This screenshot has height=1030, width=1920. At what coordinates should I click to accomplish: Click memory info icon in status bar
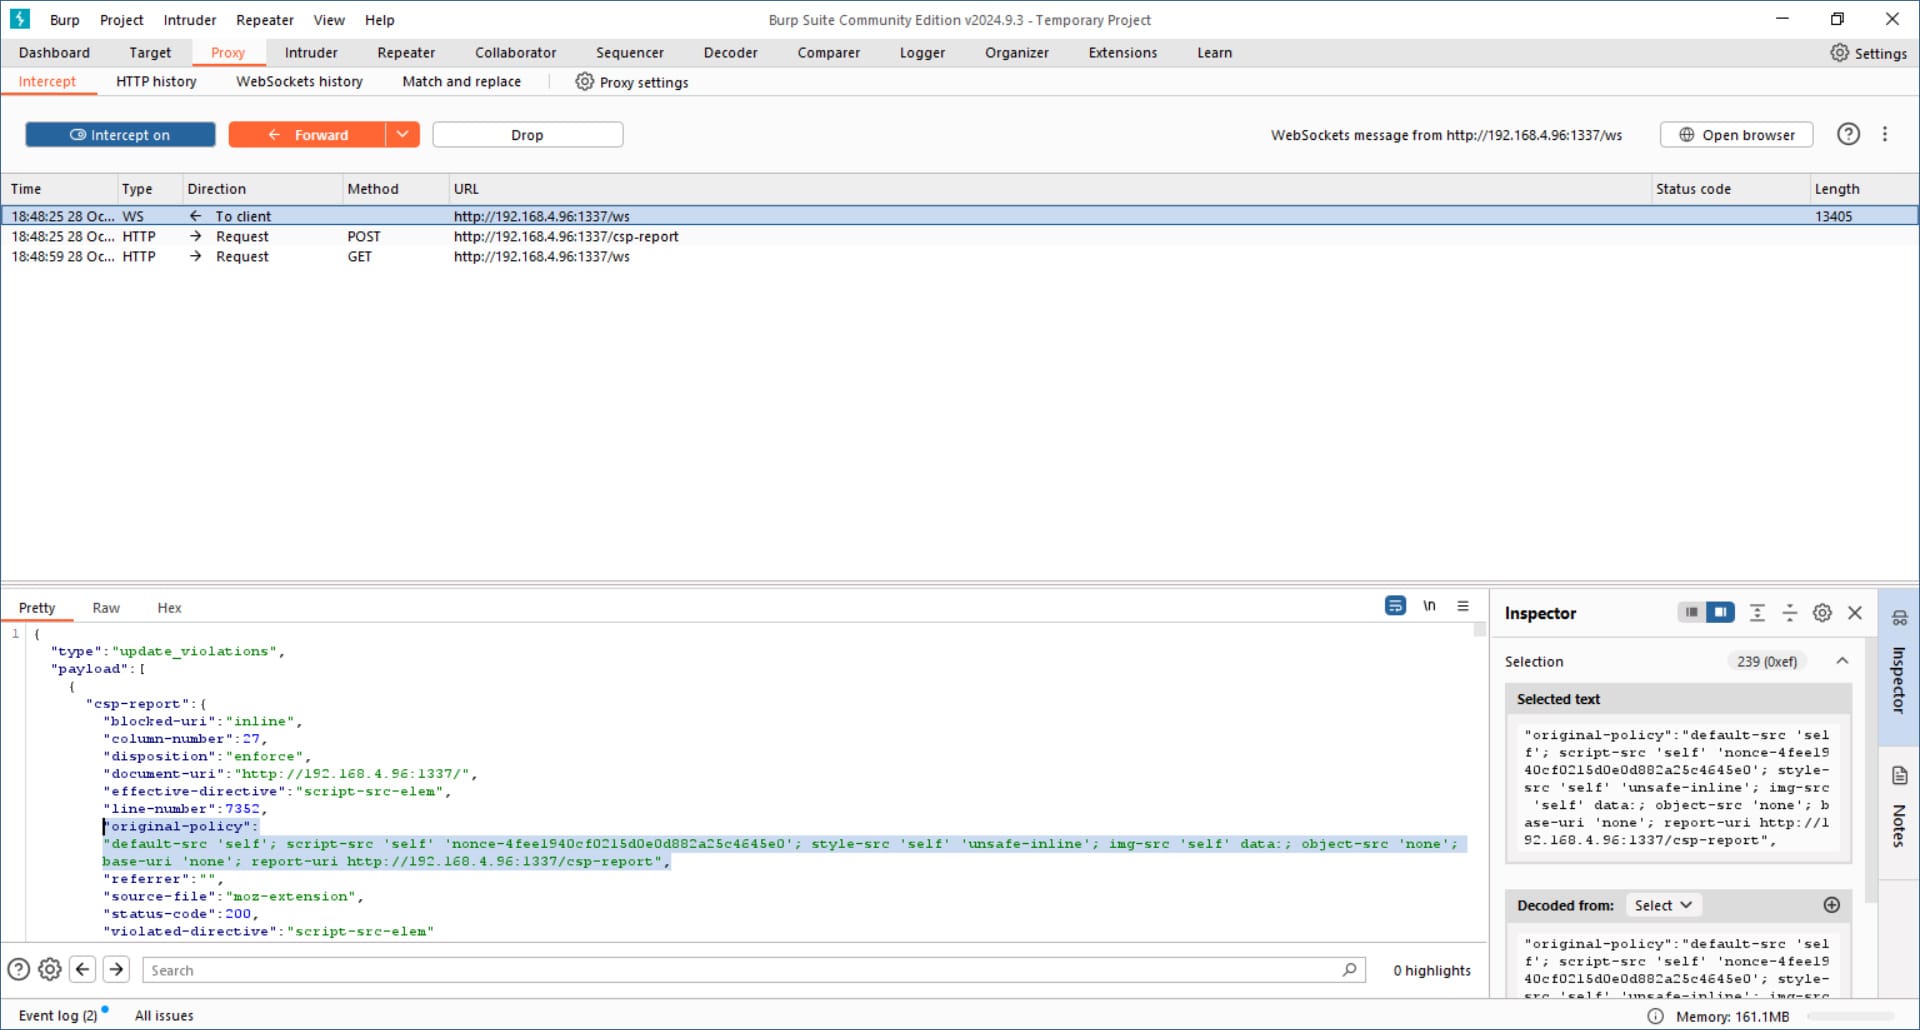(1655, 1016)
